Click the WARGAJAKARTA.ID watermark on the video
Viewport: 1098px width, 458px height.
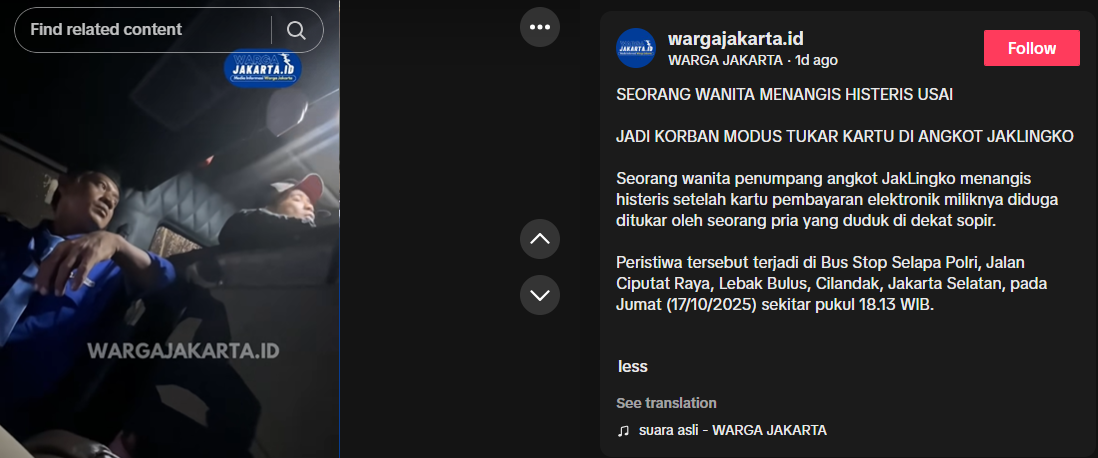[183, 351]
